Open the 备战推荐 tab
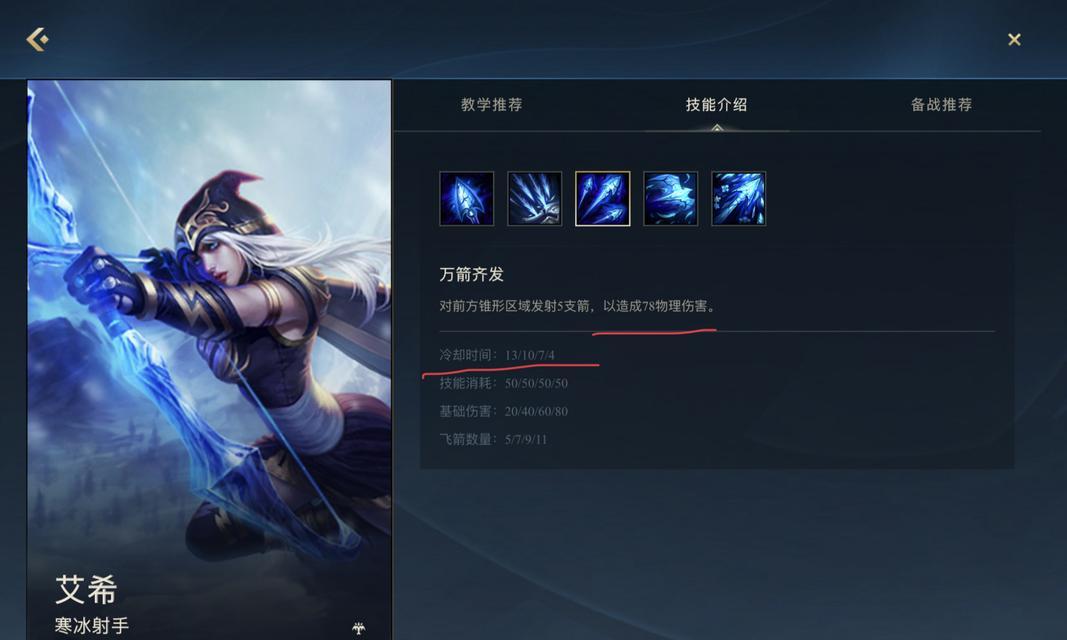 [941, 105]
